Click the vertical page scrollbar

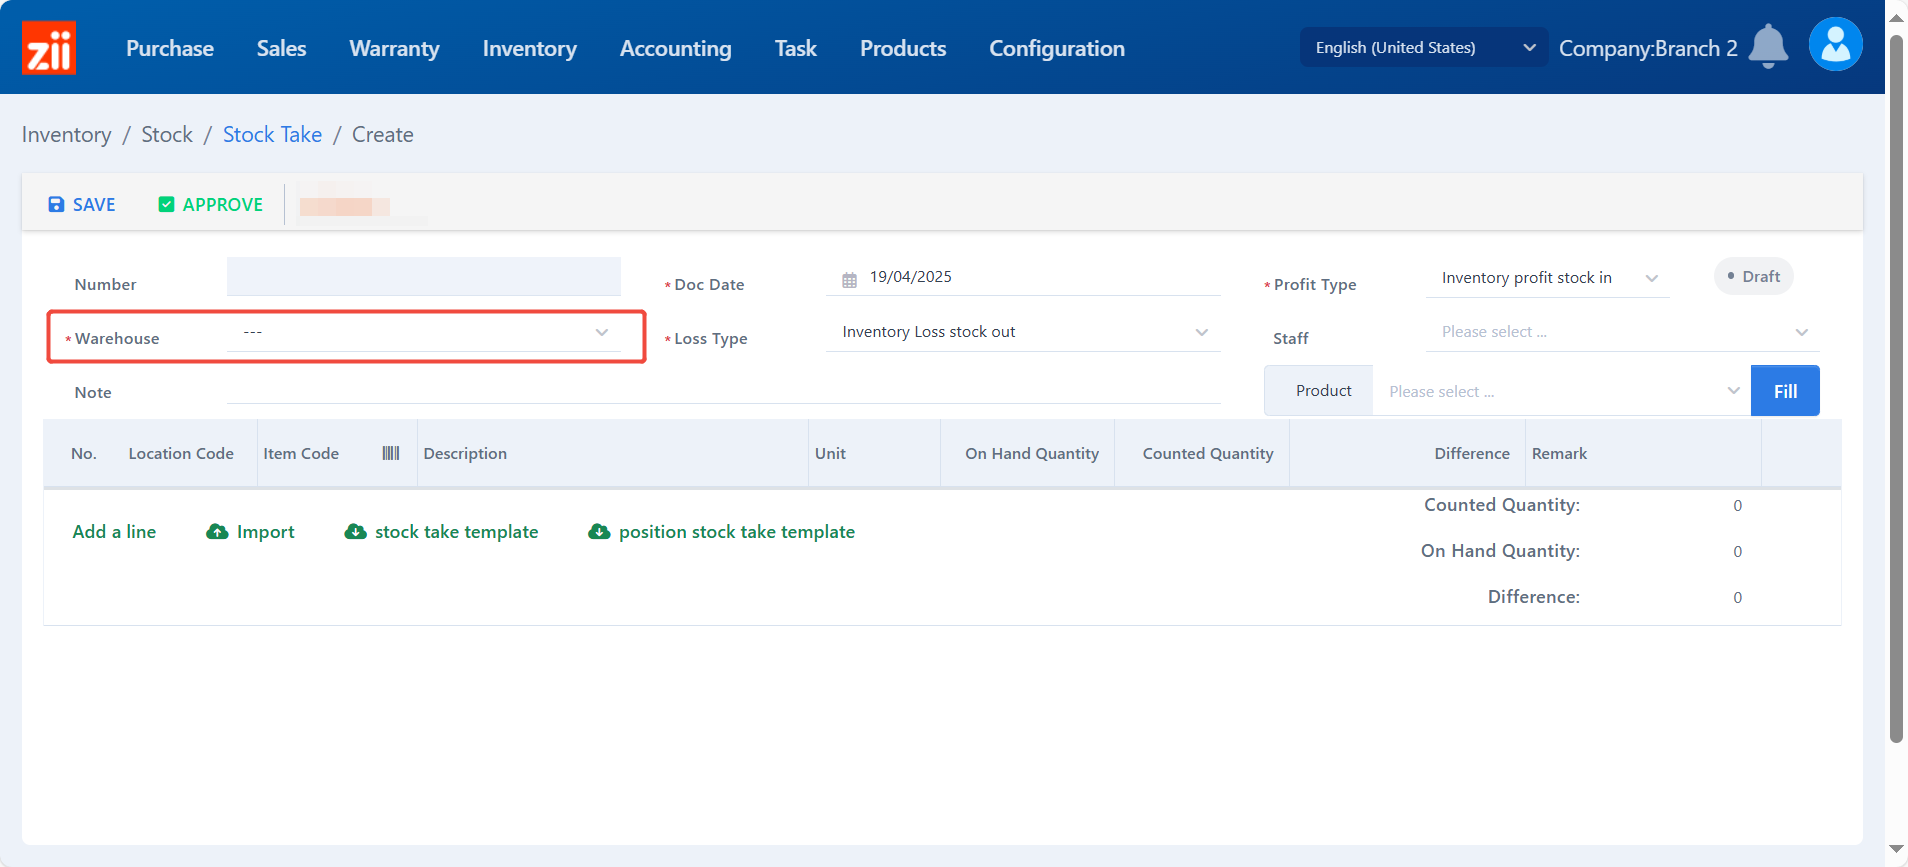click(x=1896, y=390)
